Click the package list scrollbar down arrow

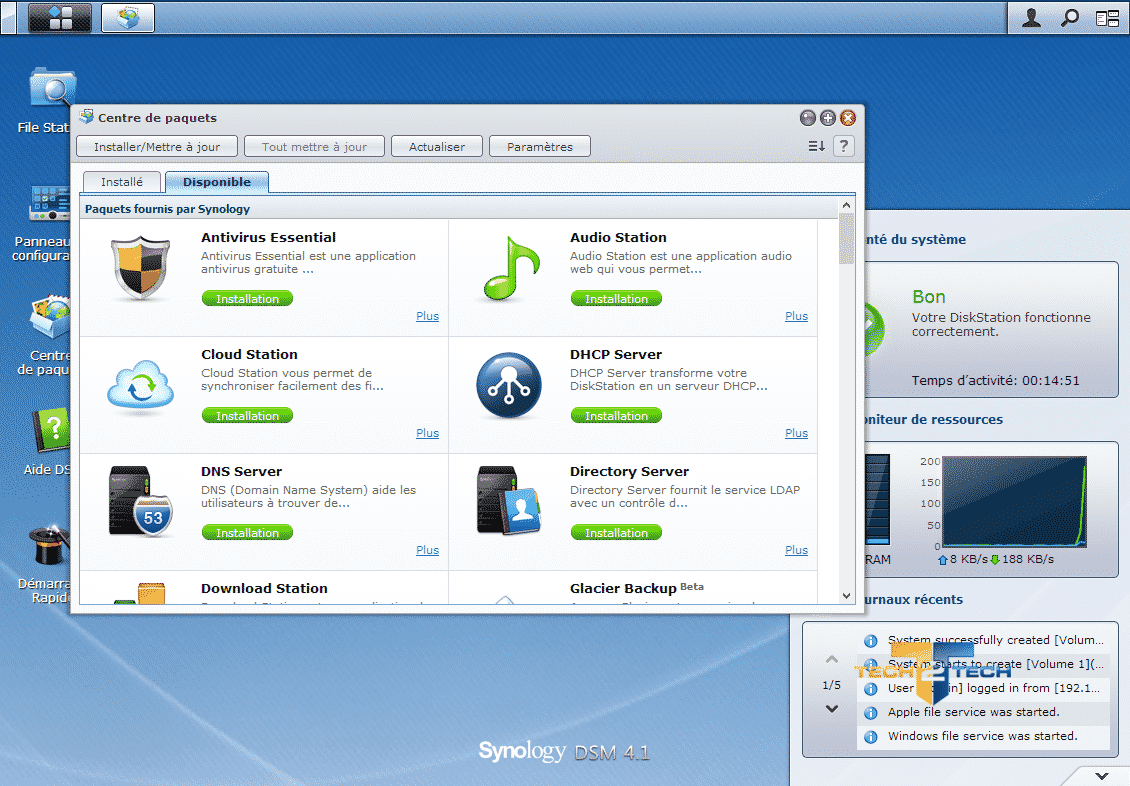click(847, 596)
